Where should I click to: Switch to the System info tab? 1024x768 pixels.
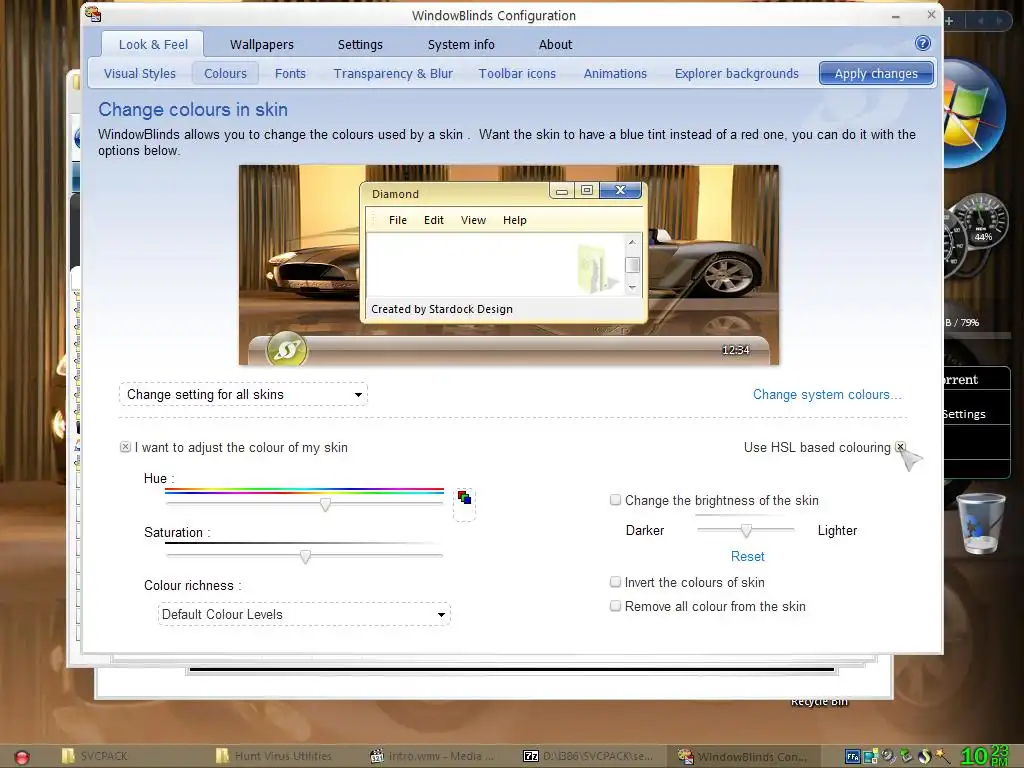click(x=461, y=44)
